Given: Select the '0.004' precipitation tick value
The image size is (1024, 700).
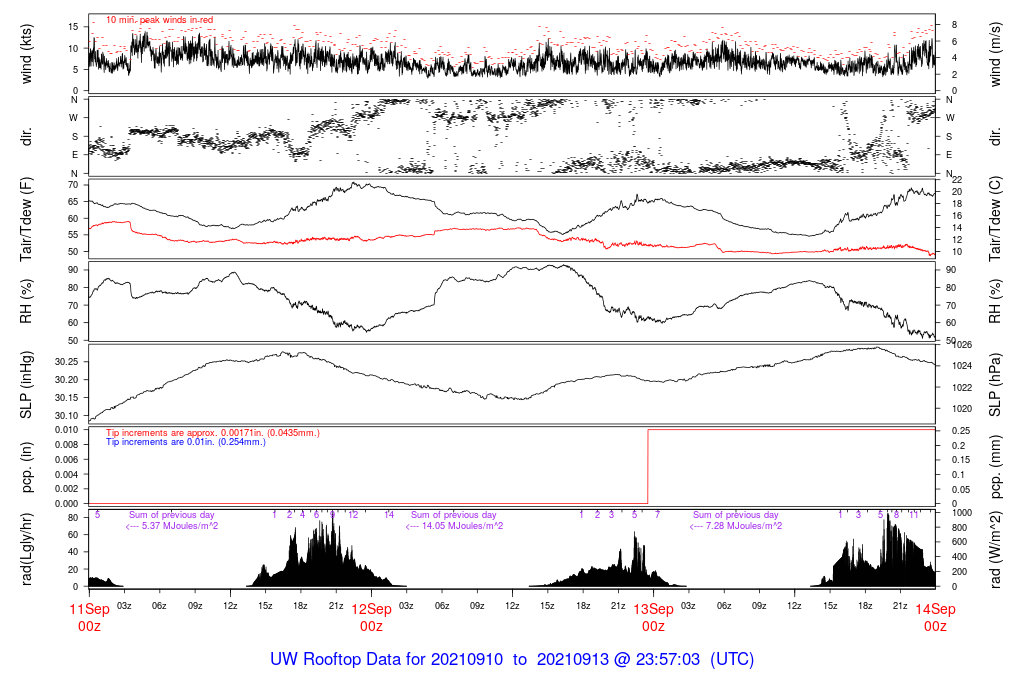Looking at the screenshot, I should pyautogui.click(x=67, y=474).
